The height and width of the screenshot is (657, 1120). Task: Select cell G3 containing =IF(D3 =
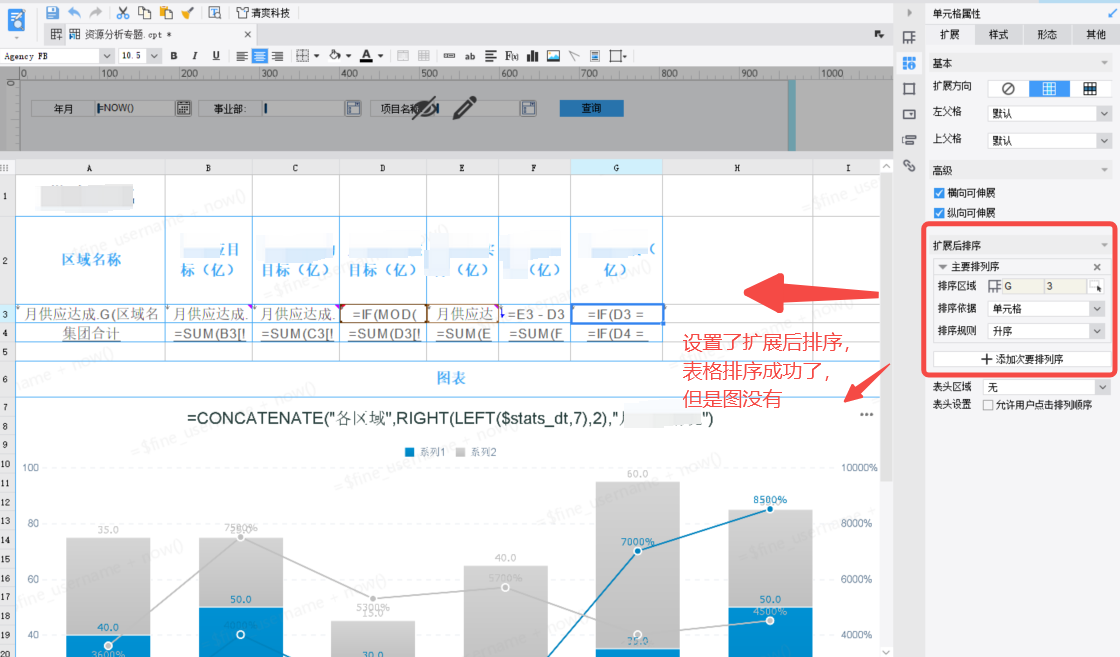click(x=616, y=314)
